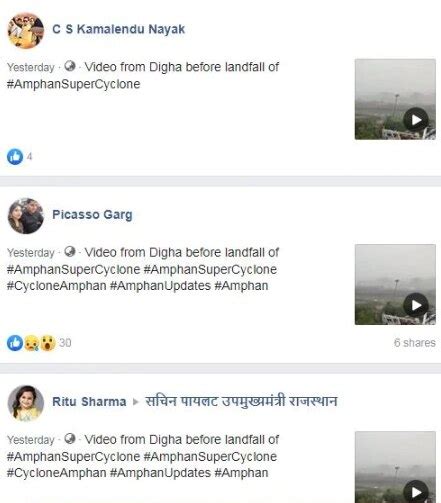441x503 pixels.
Task: Click the globe privacy icon on Picasso Garg's post
Action: coord(70,251)
